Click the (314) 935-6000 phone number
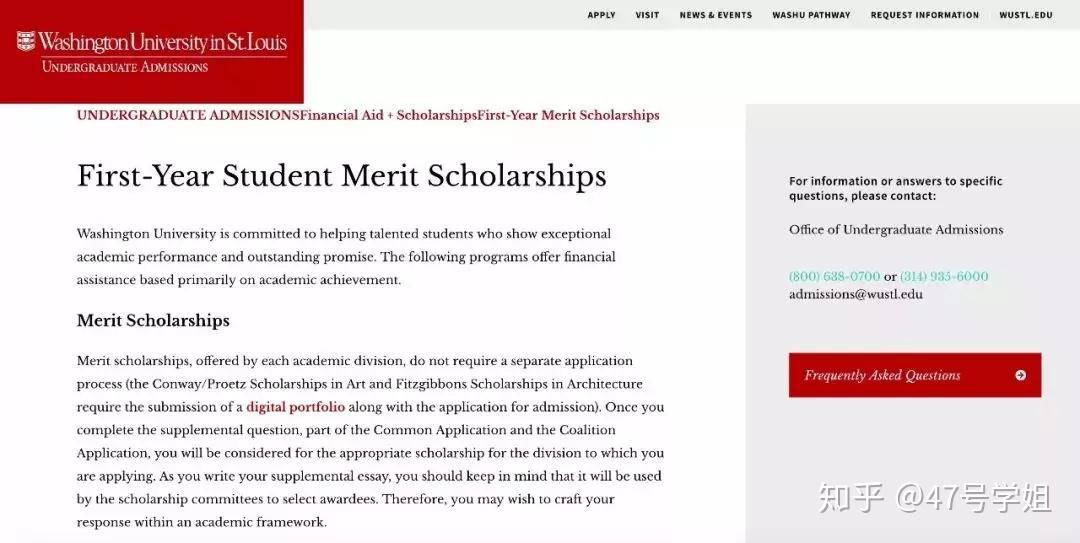Screen dimensions: 1080x543 click(x=944, y=276)
